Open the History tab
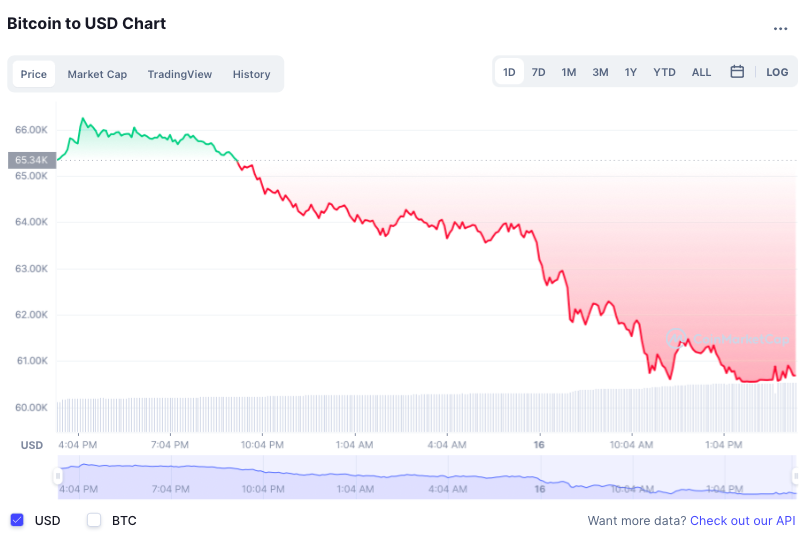809x554 pixels. [x=252, y=74]
